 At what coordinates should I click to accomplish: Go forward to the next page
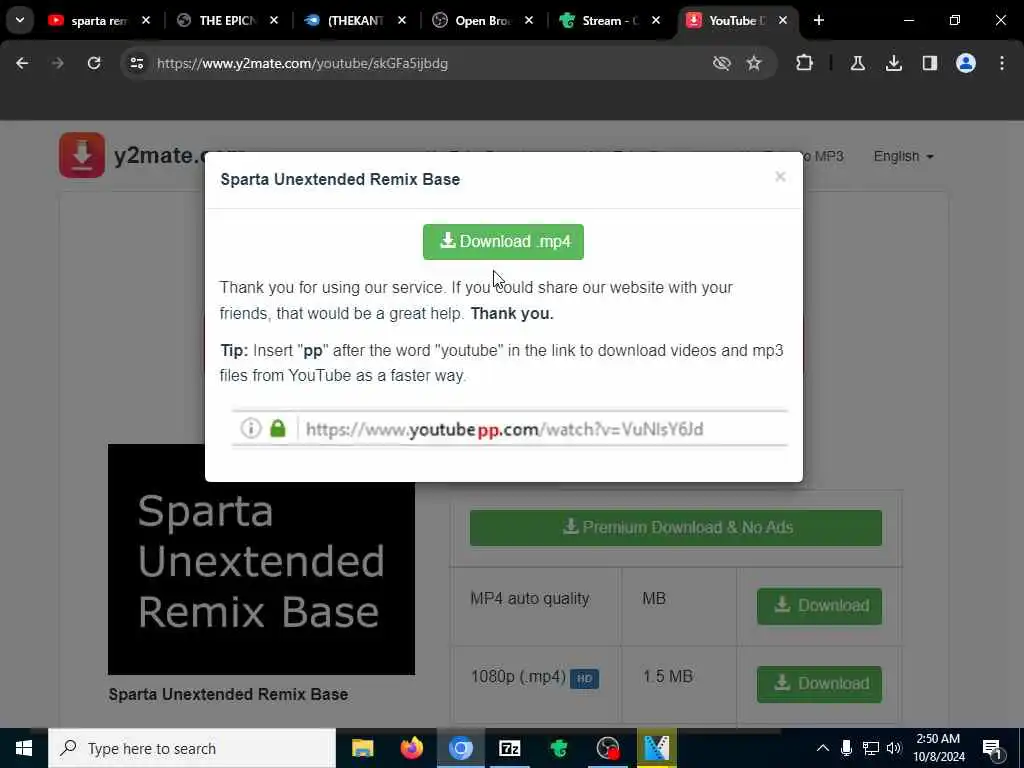pos(57,63)
